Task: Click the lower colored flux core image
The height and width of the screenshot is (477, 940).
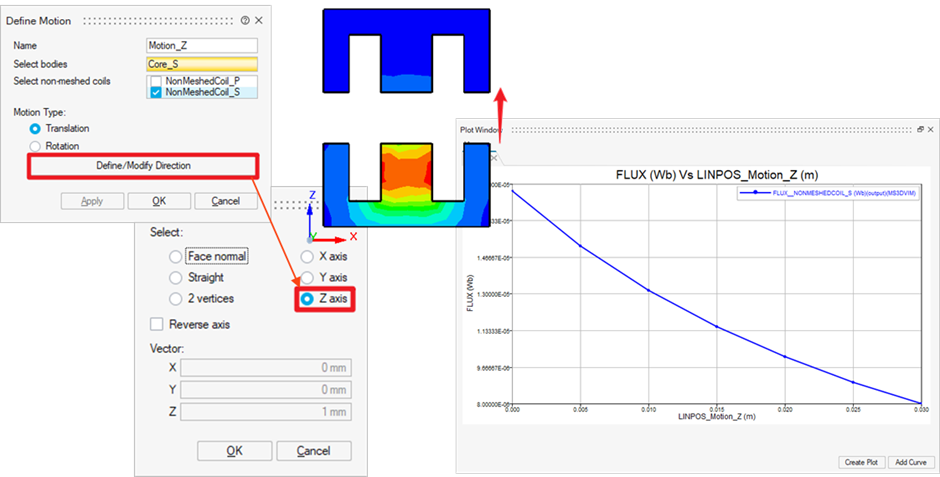Action: tap(406, 185)
